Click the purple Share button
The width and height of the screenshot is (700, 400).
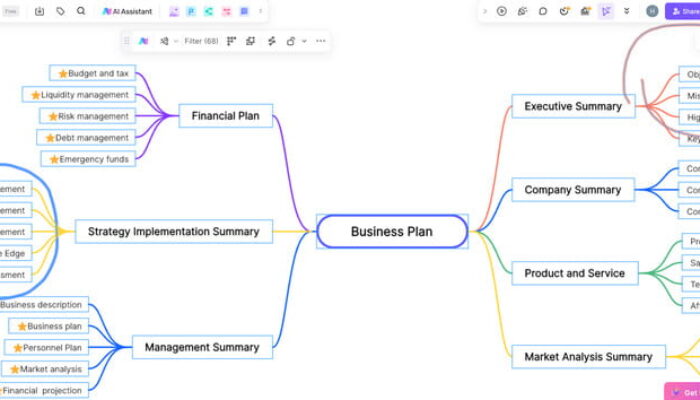click(x=685, y=11)
